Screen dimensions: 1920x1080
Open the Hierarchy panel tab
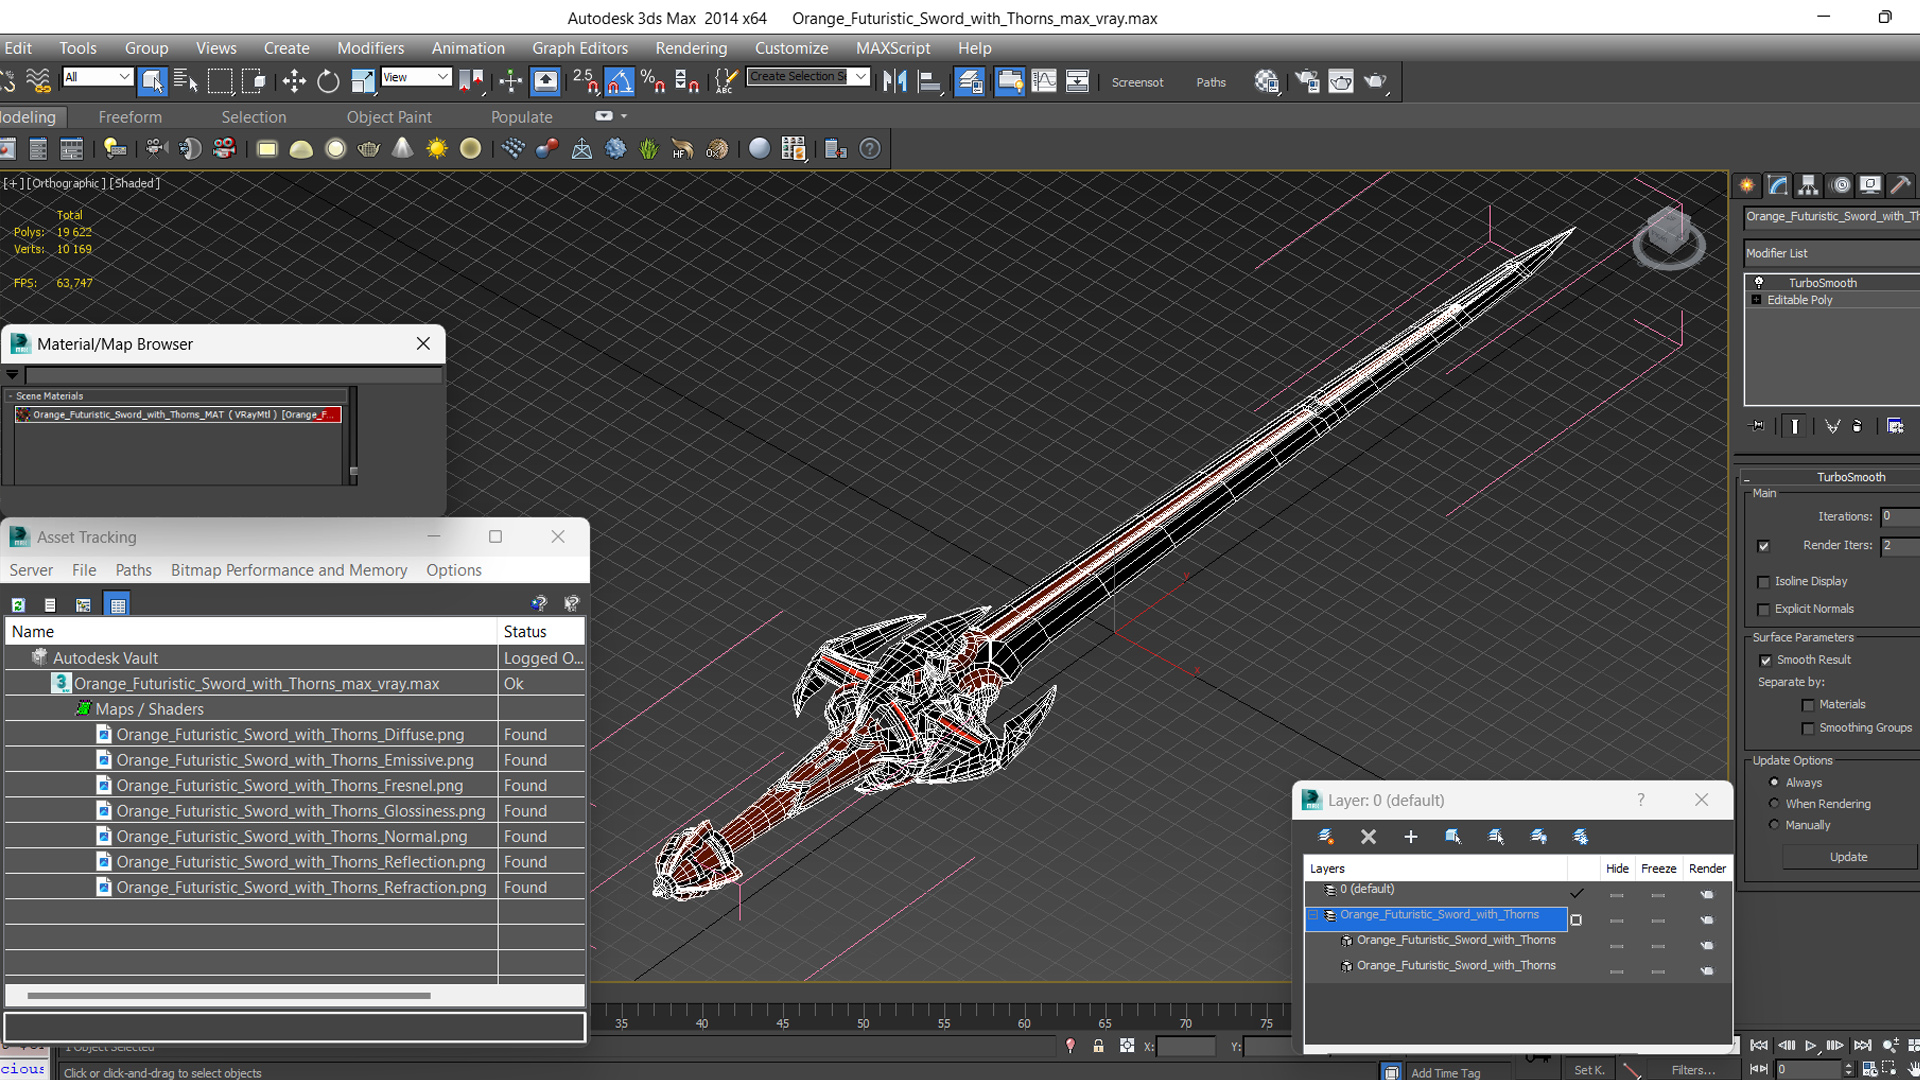1808,185
